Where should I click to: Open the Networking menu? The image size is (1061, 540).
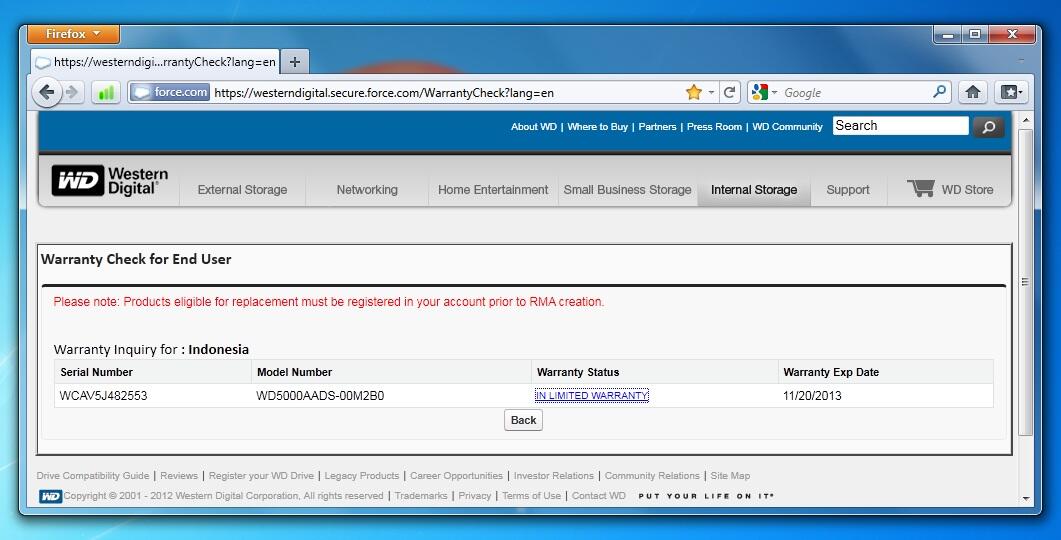coord(367,190)
